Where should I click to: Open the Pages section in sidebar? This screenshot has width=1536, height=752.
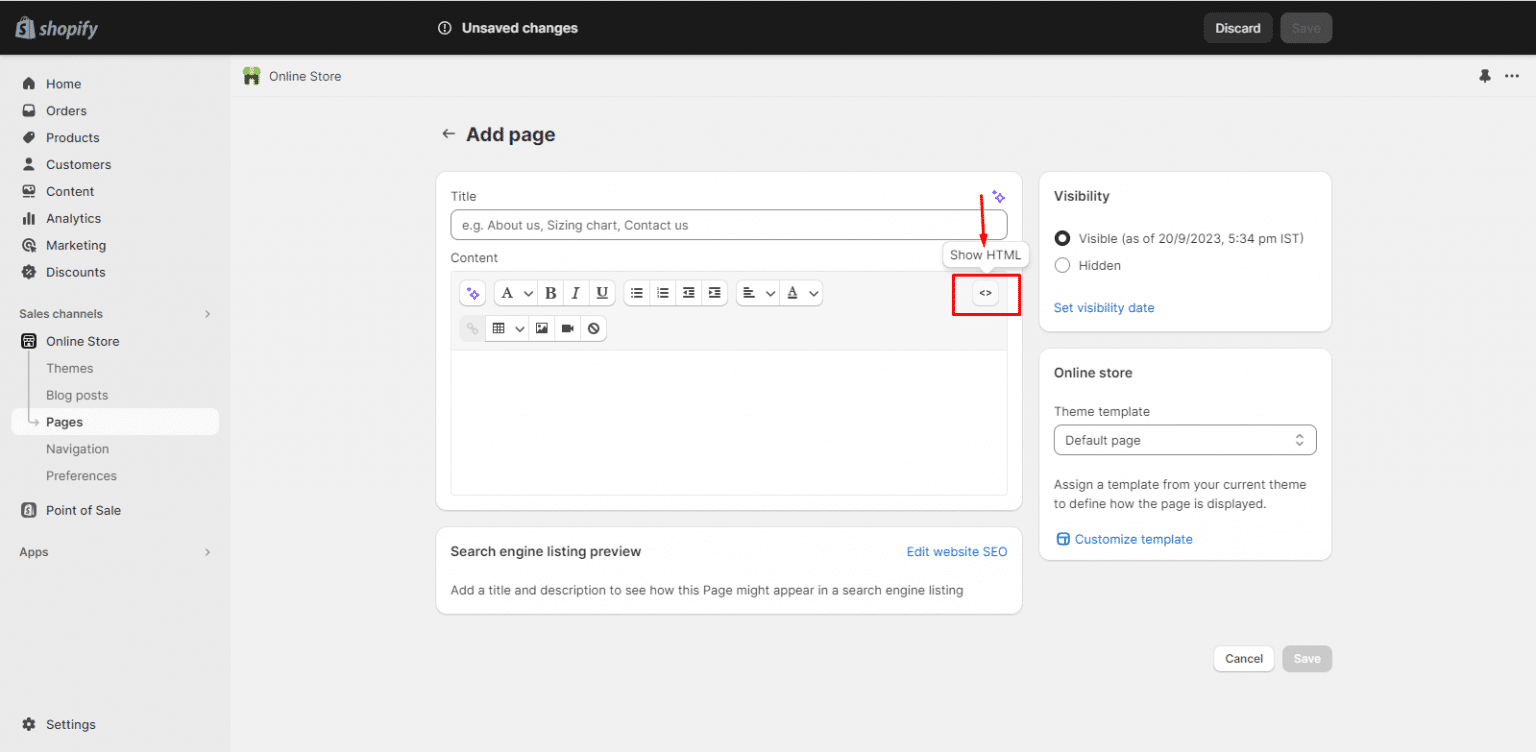pyautogui.click(x=63, y=421)
